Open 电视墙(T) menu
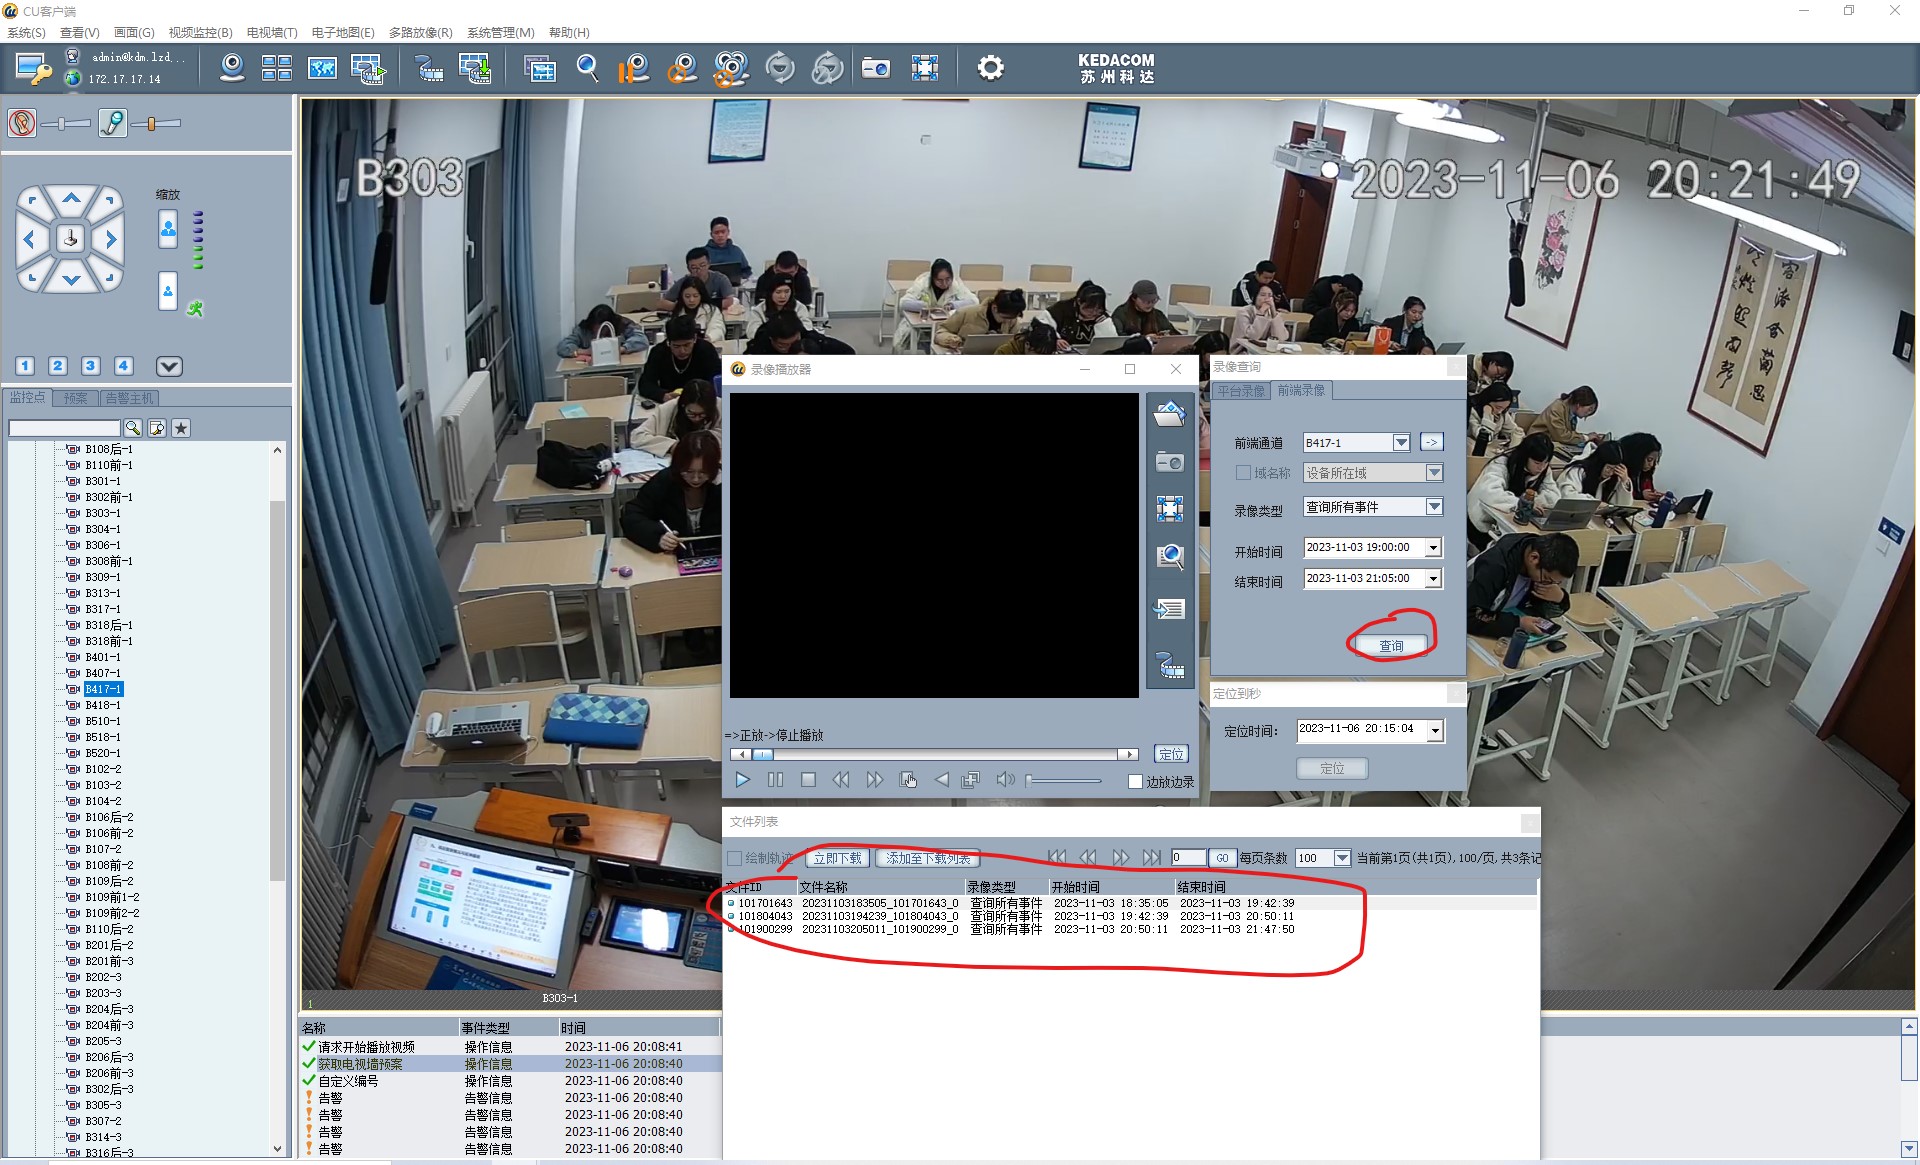 272,33
